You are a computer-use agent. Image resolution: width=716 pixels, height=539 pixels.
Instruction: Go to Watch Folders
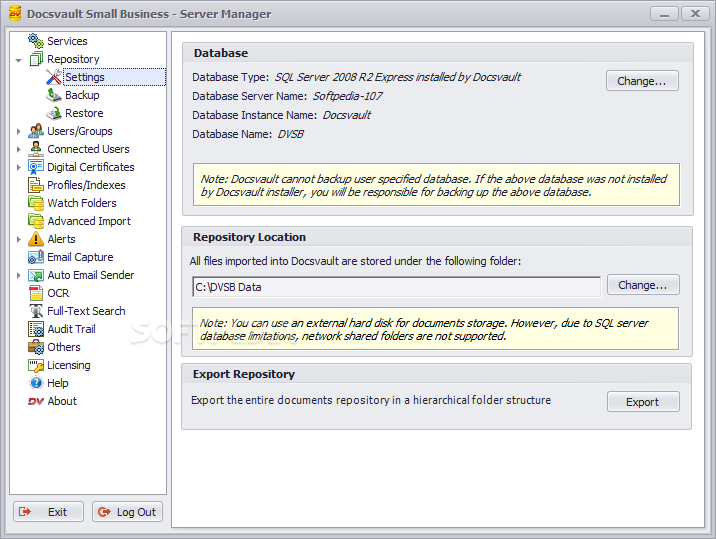point(82,203)
